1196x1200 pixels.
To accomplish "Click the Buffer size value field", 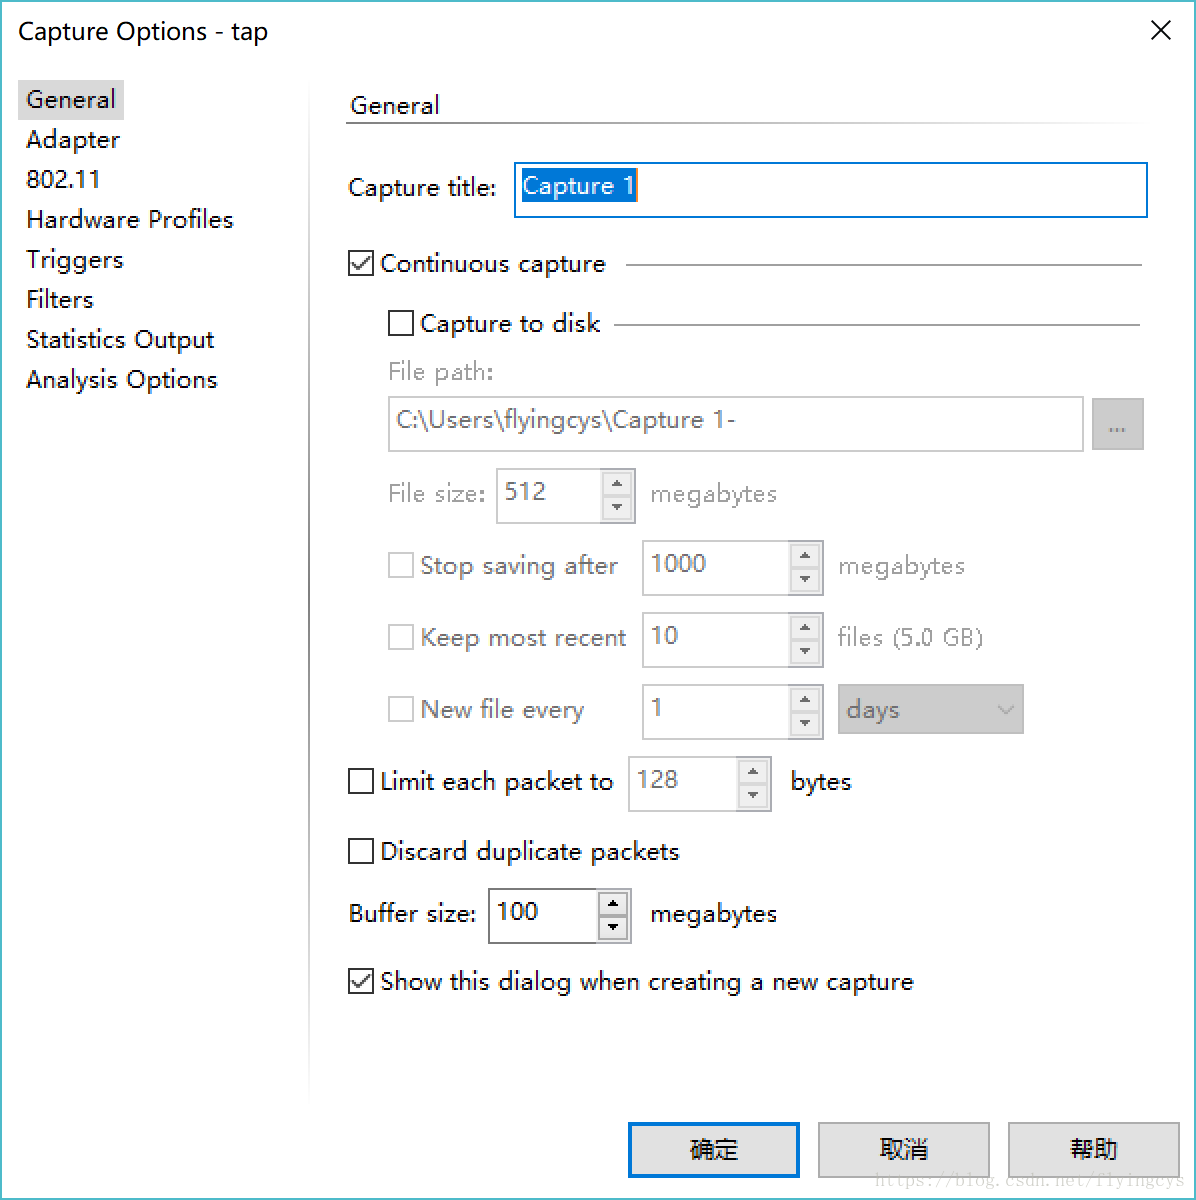I will (x=543, y=915).
